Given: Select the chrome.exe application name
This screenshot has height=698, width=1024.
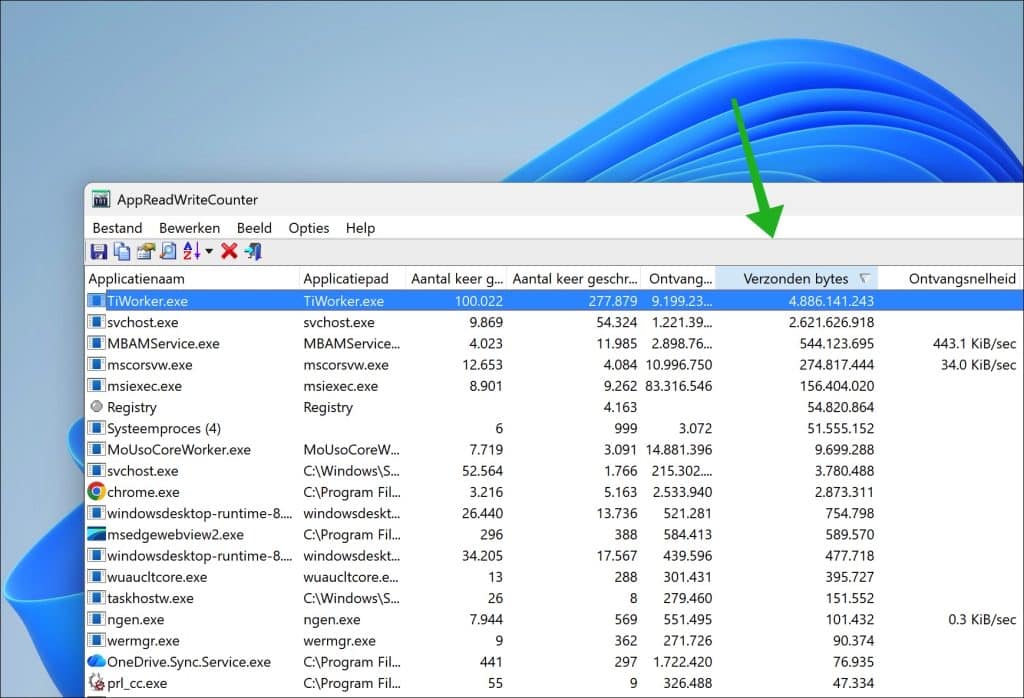Looking at the screenshot, I should tap(143, 492).
